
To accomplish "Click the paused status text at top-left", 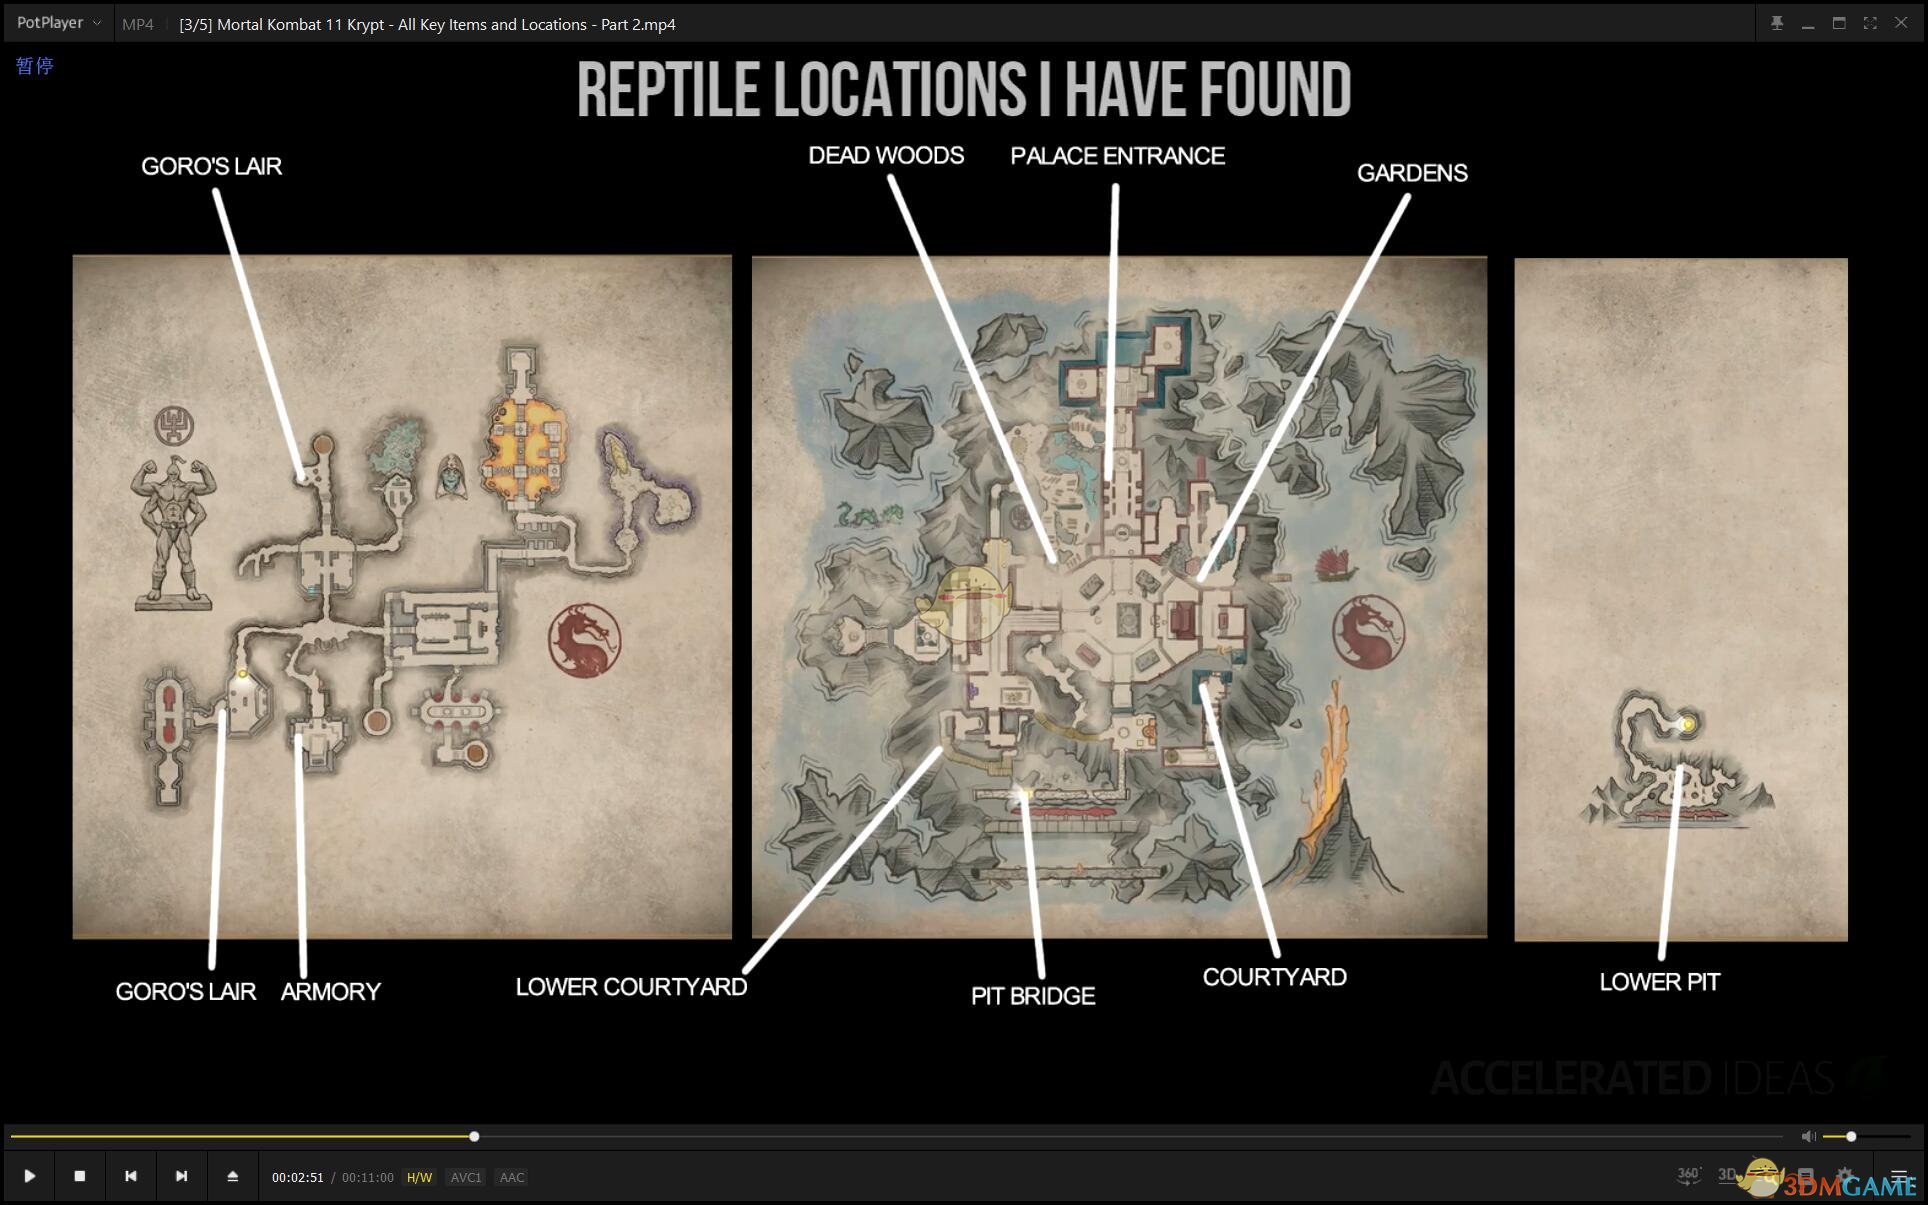I will (34, 66).
